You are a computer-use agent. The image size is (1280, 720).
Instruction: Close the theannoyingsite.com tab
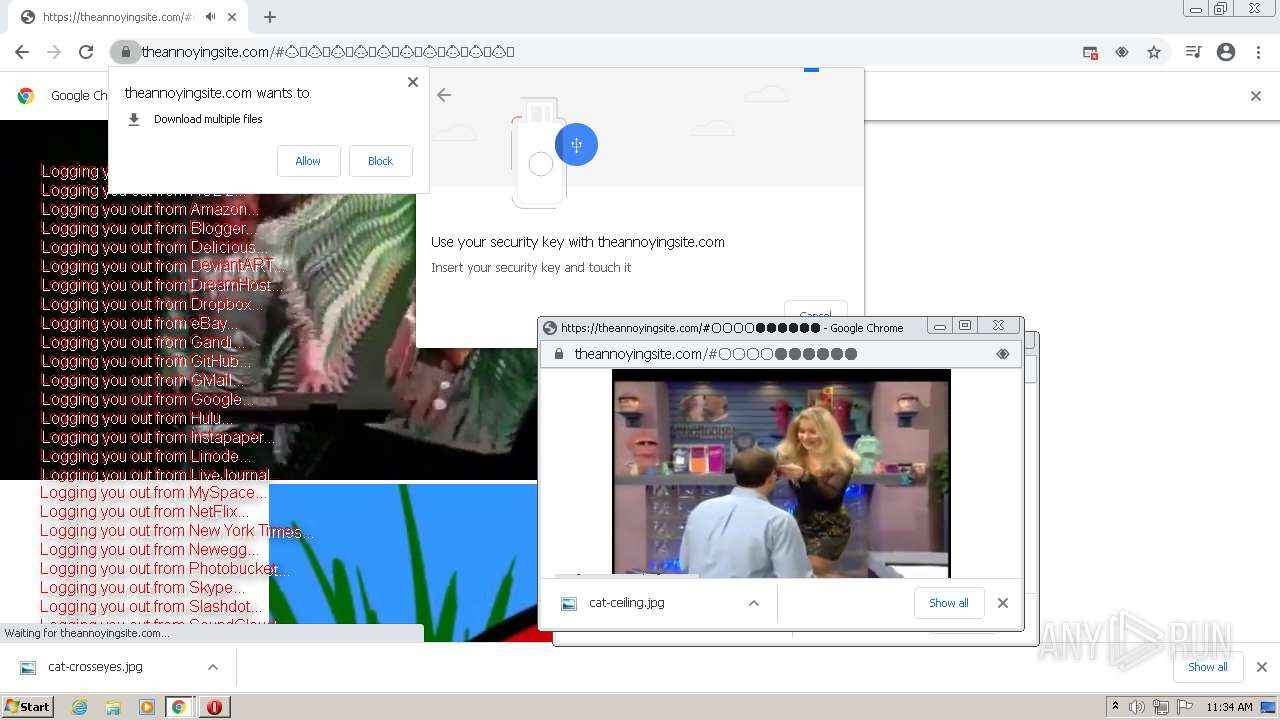point(233,17)
